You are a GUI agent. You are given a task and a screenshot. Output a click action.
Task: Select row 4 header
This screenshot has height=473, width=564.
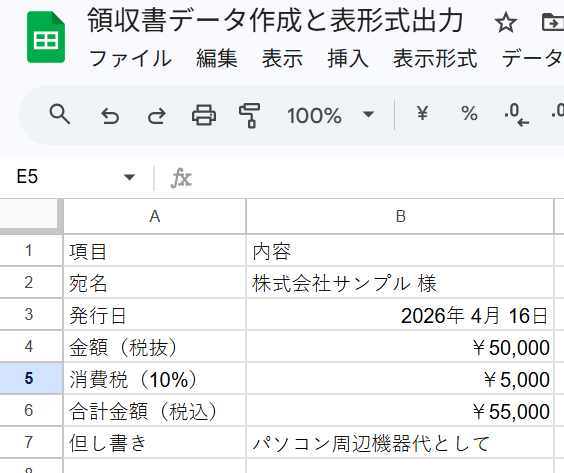pyautogui.click(x=31, y=346)
